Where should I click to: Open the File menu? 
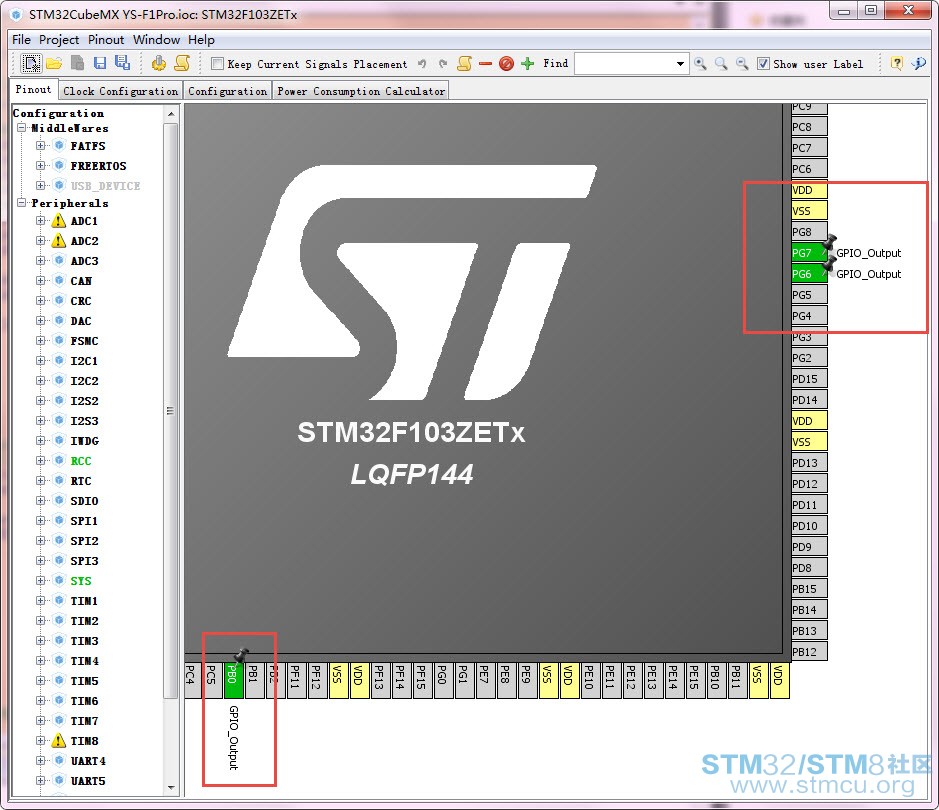(22, 40)
